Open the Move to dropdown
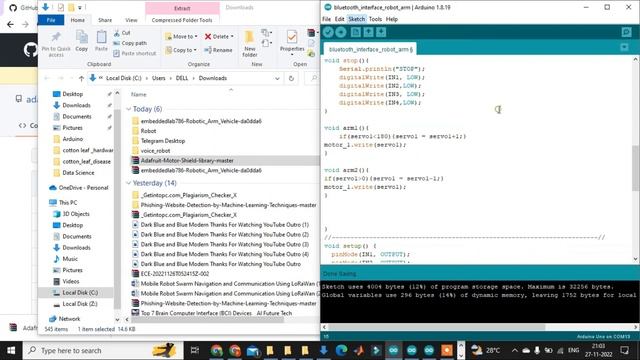The height and width of the screenshot is (360, 640). 181,36
